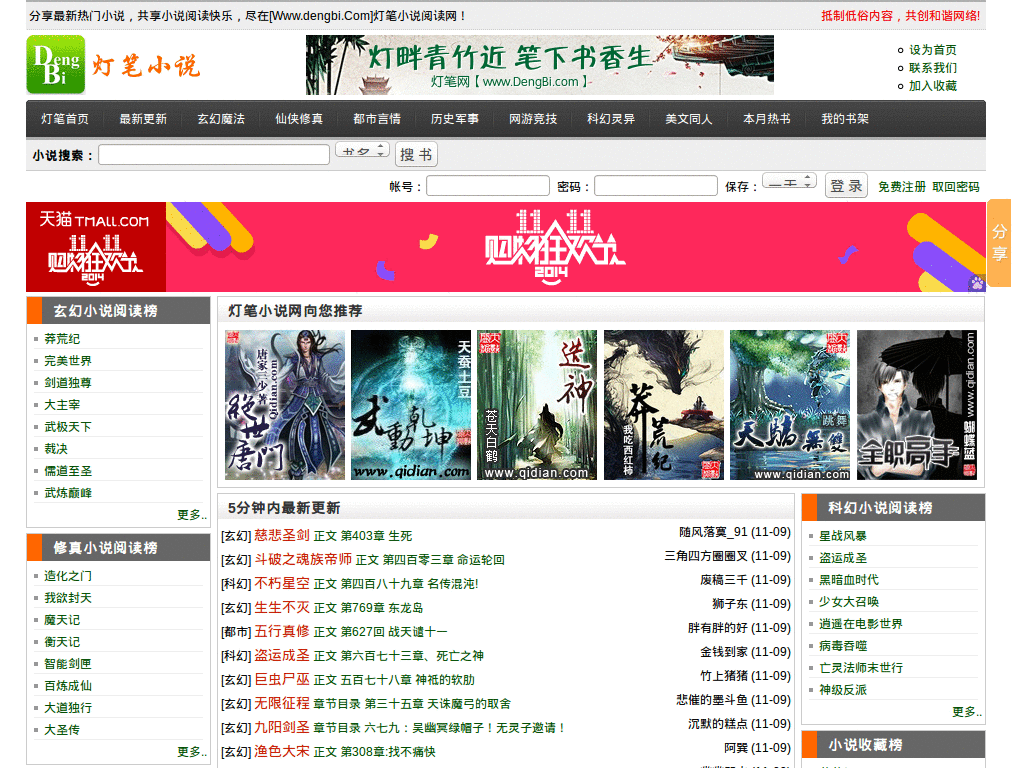Screen dimensions: 1024x768
Task: Open the 武动乾坤 book cover
Action: point(411,405)
